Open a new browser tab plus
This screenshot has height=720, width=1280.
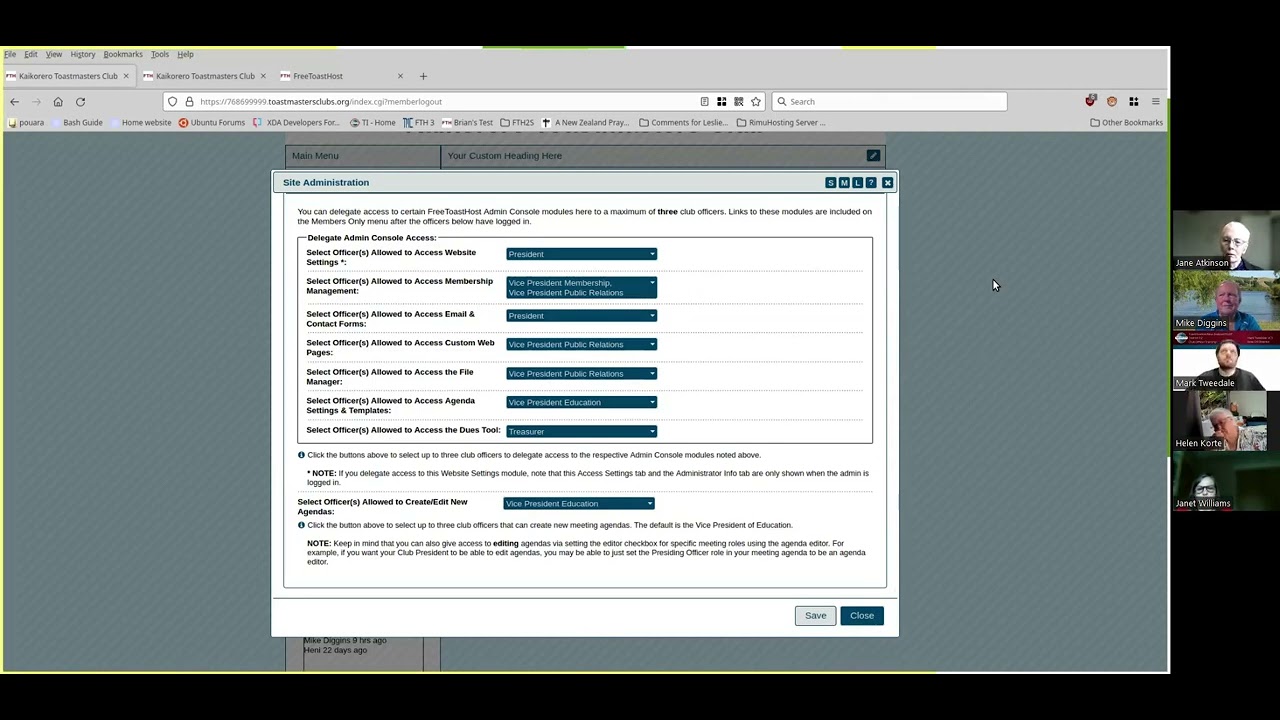pos(423,76)
